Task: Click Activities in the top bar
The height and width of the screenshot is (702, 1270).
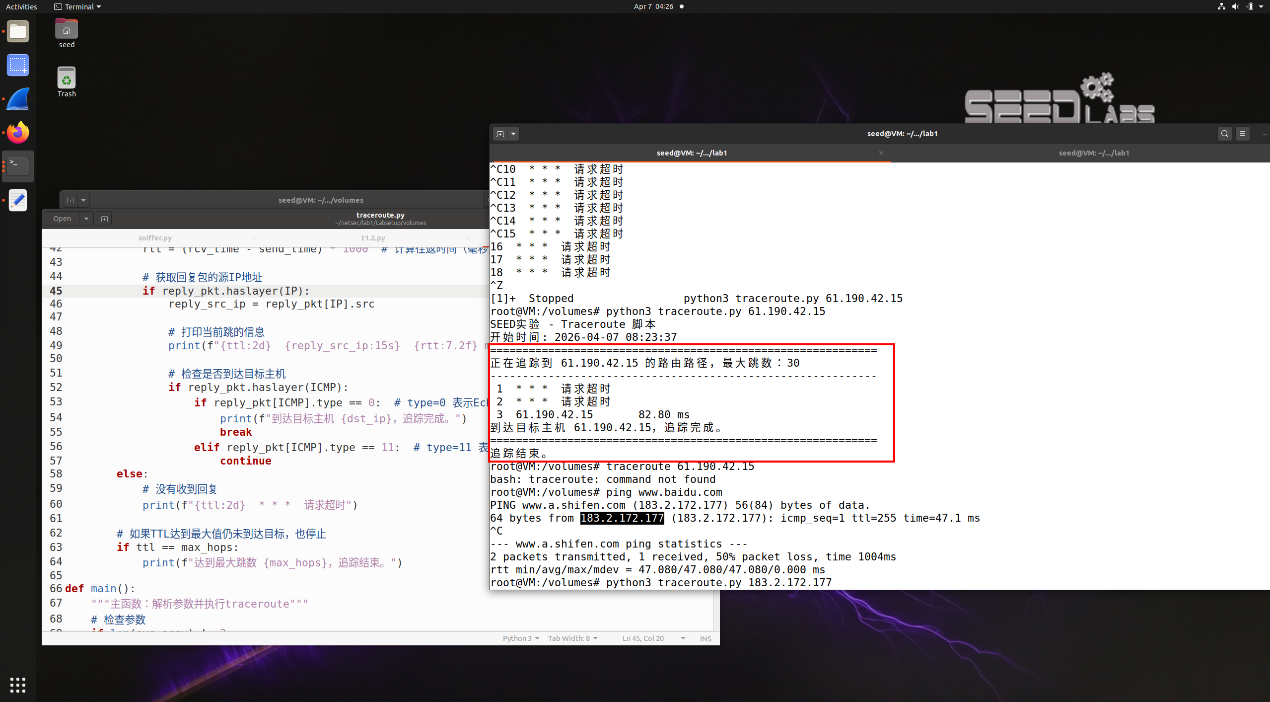Action: [21, 6]
